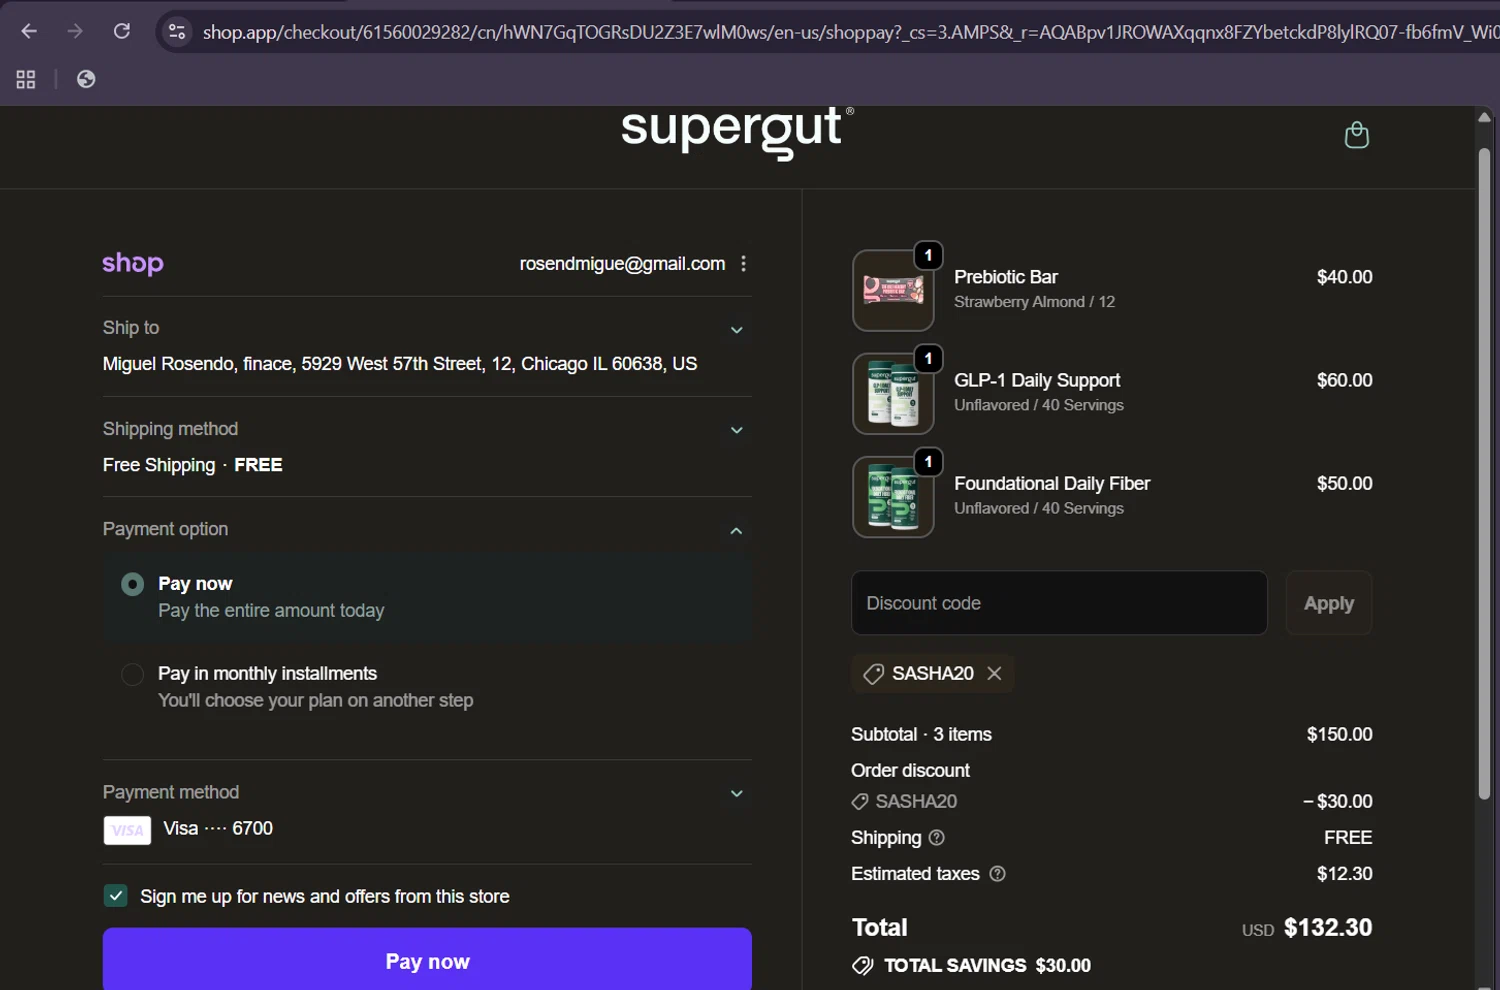This screenshot has height=990, width=1500.
Task: Click the Strawberry Almond / 12 variant text
Action: click(1034, 302)
